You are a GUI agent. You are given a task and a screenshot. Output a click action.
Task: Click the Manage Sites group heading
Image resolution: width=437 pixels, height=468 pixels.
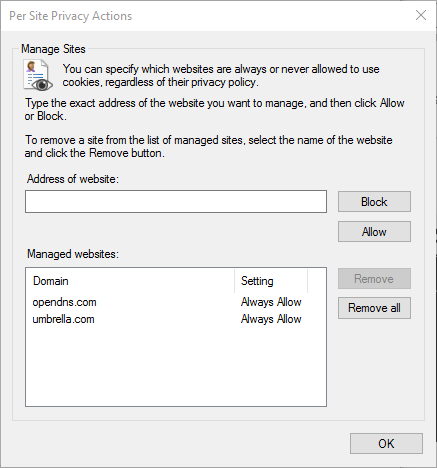(x=53, y=49)
